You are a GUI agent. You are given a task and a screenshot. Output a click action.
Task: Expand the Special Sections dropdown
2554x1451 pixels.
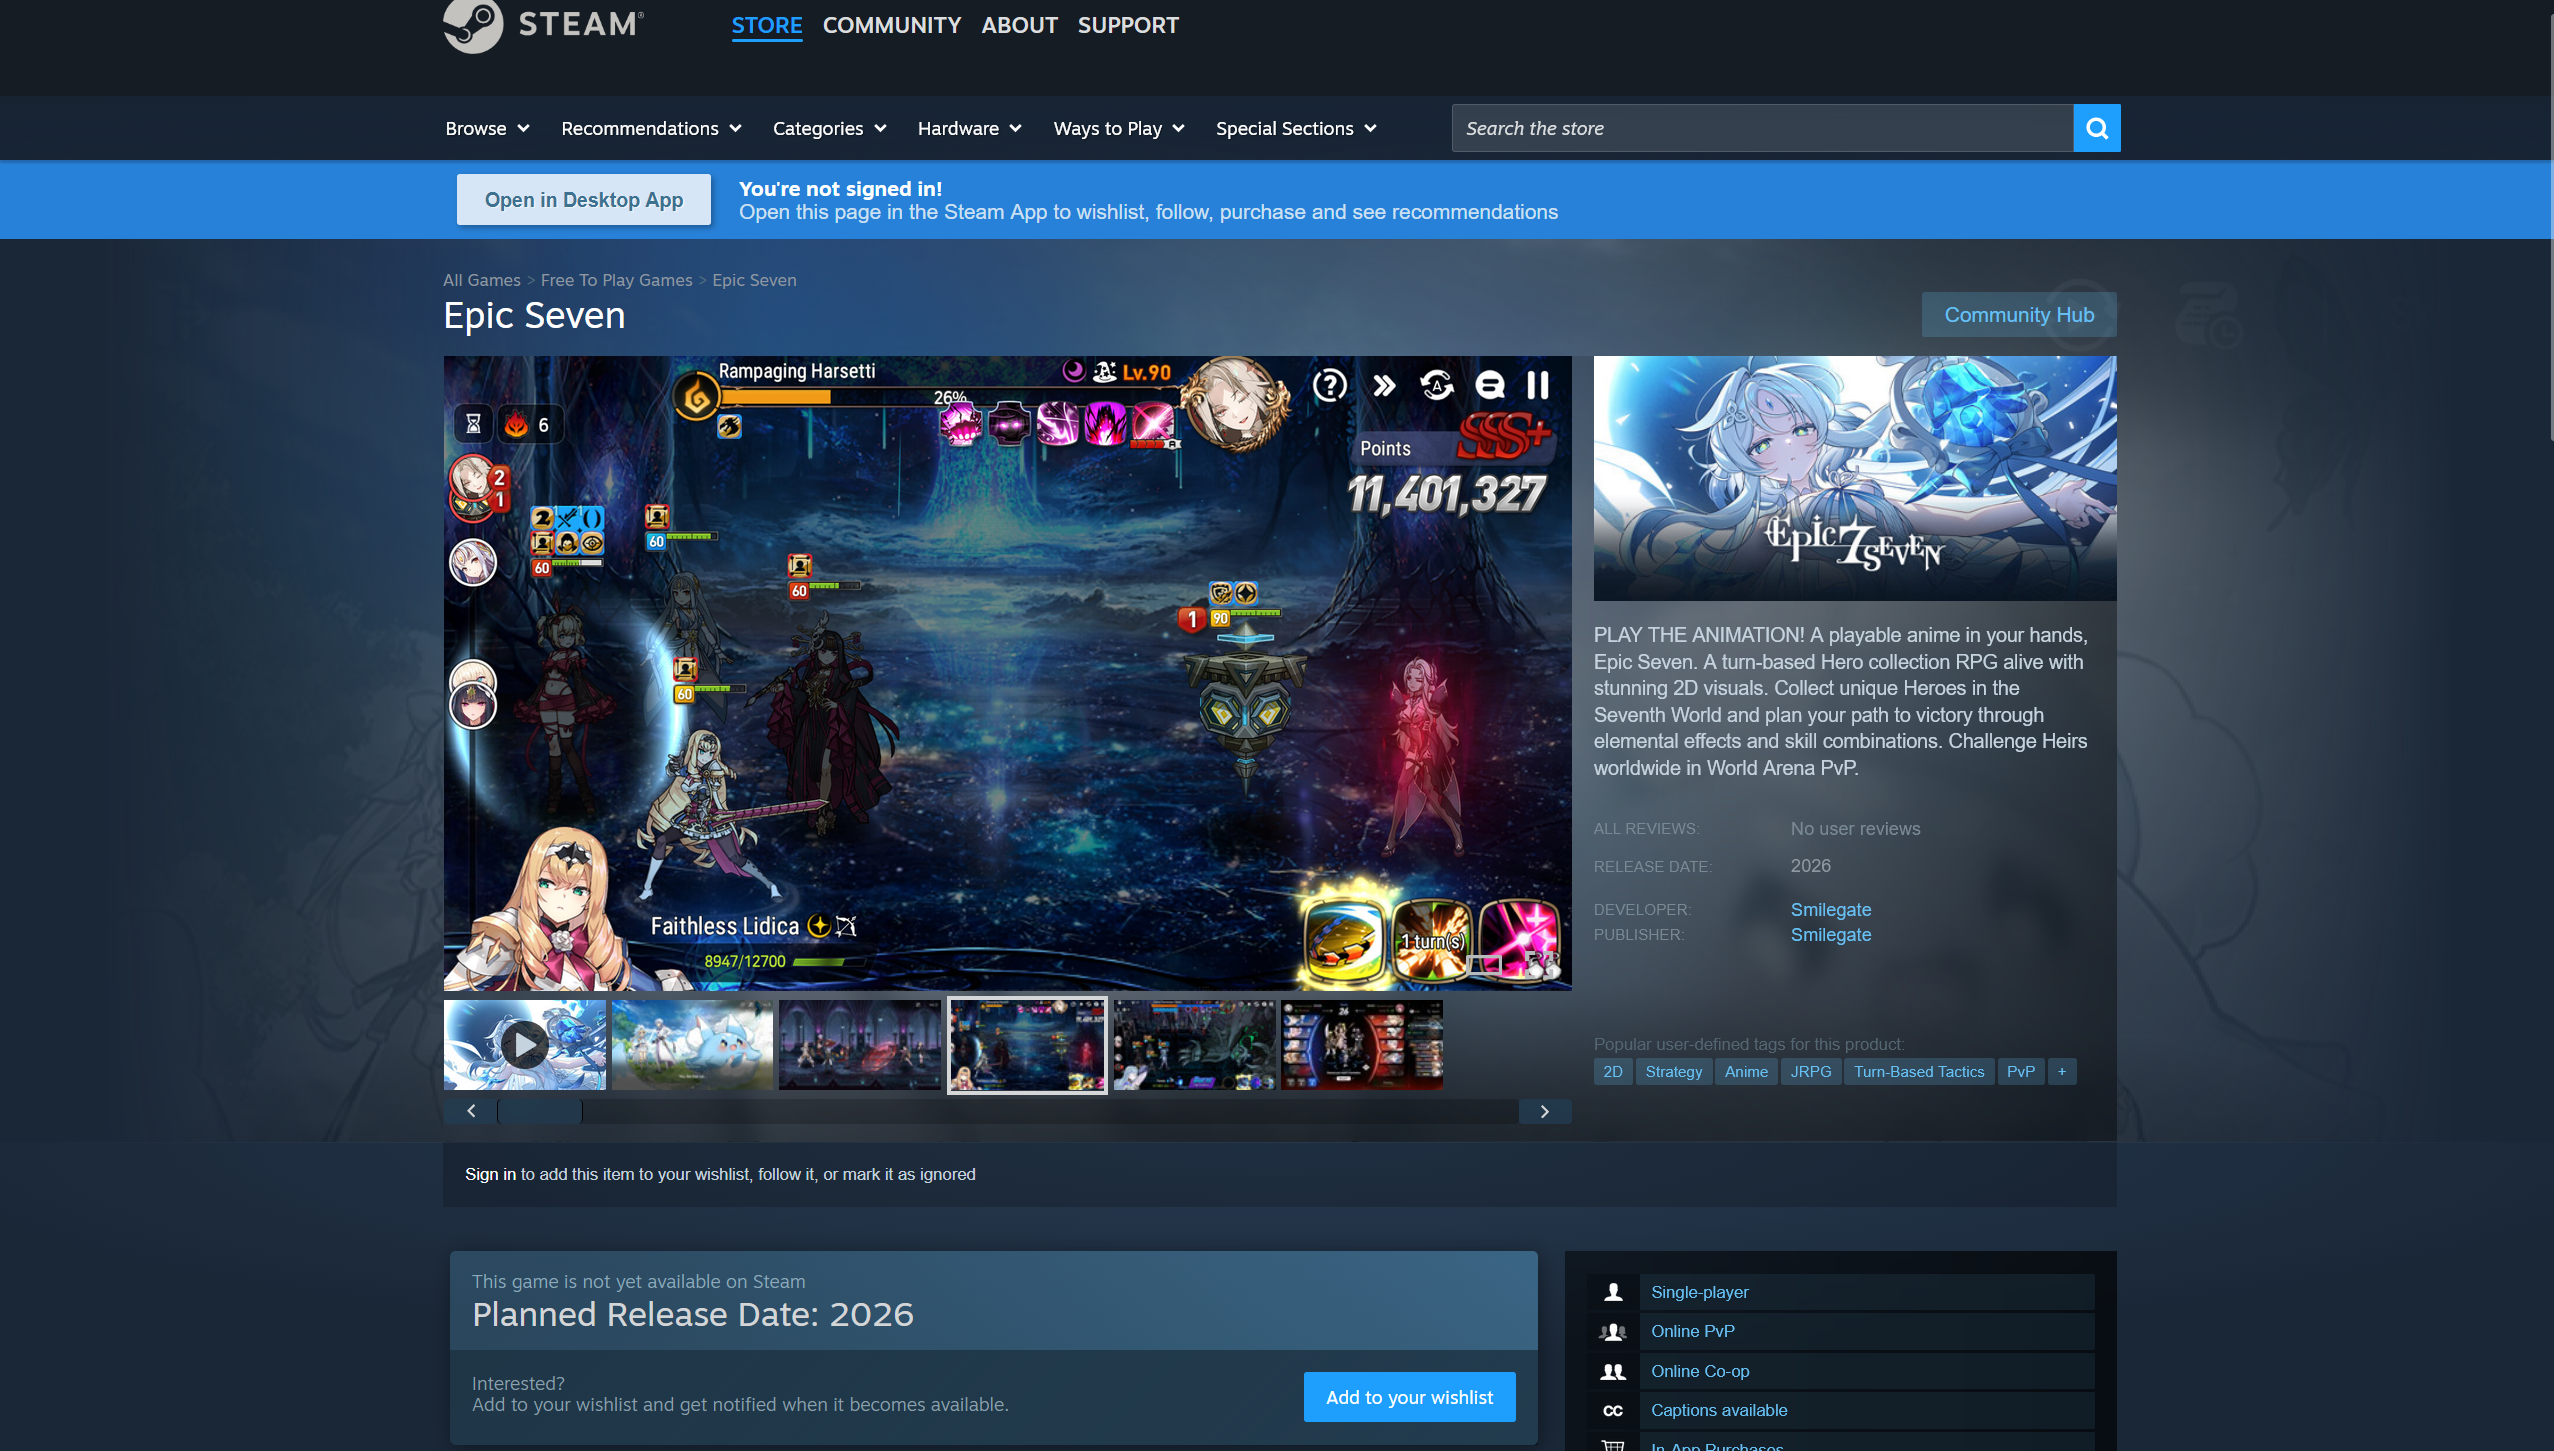click(x=1297, y=128)
